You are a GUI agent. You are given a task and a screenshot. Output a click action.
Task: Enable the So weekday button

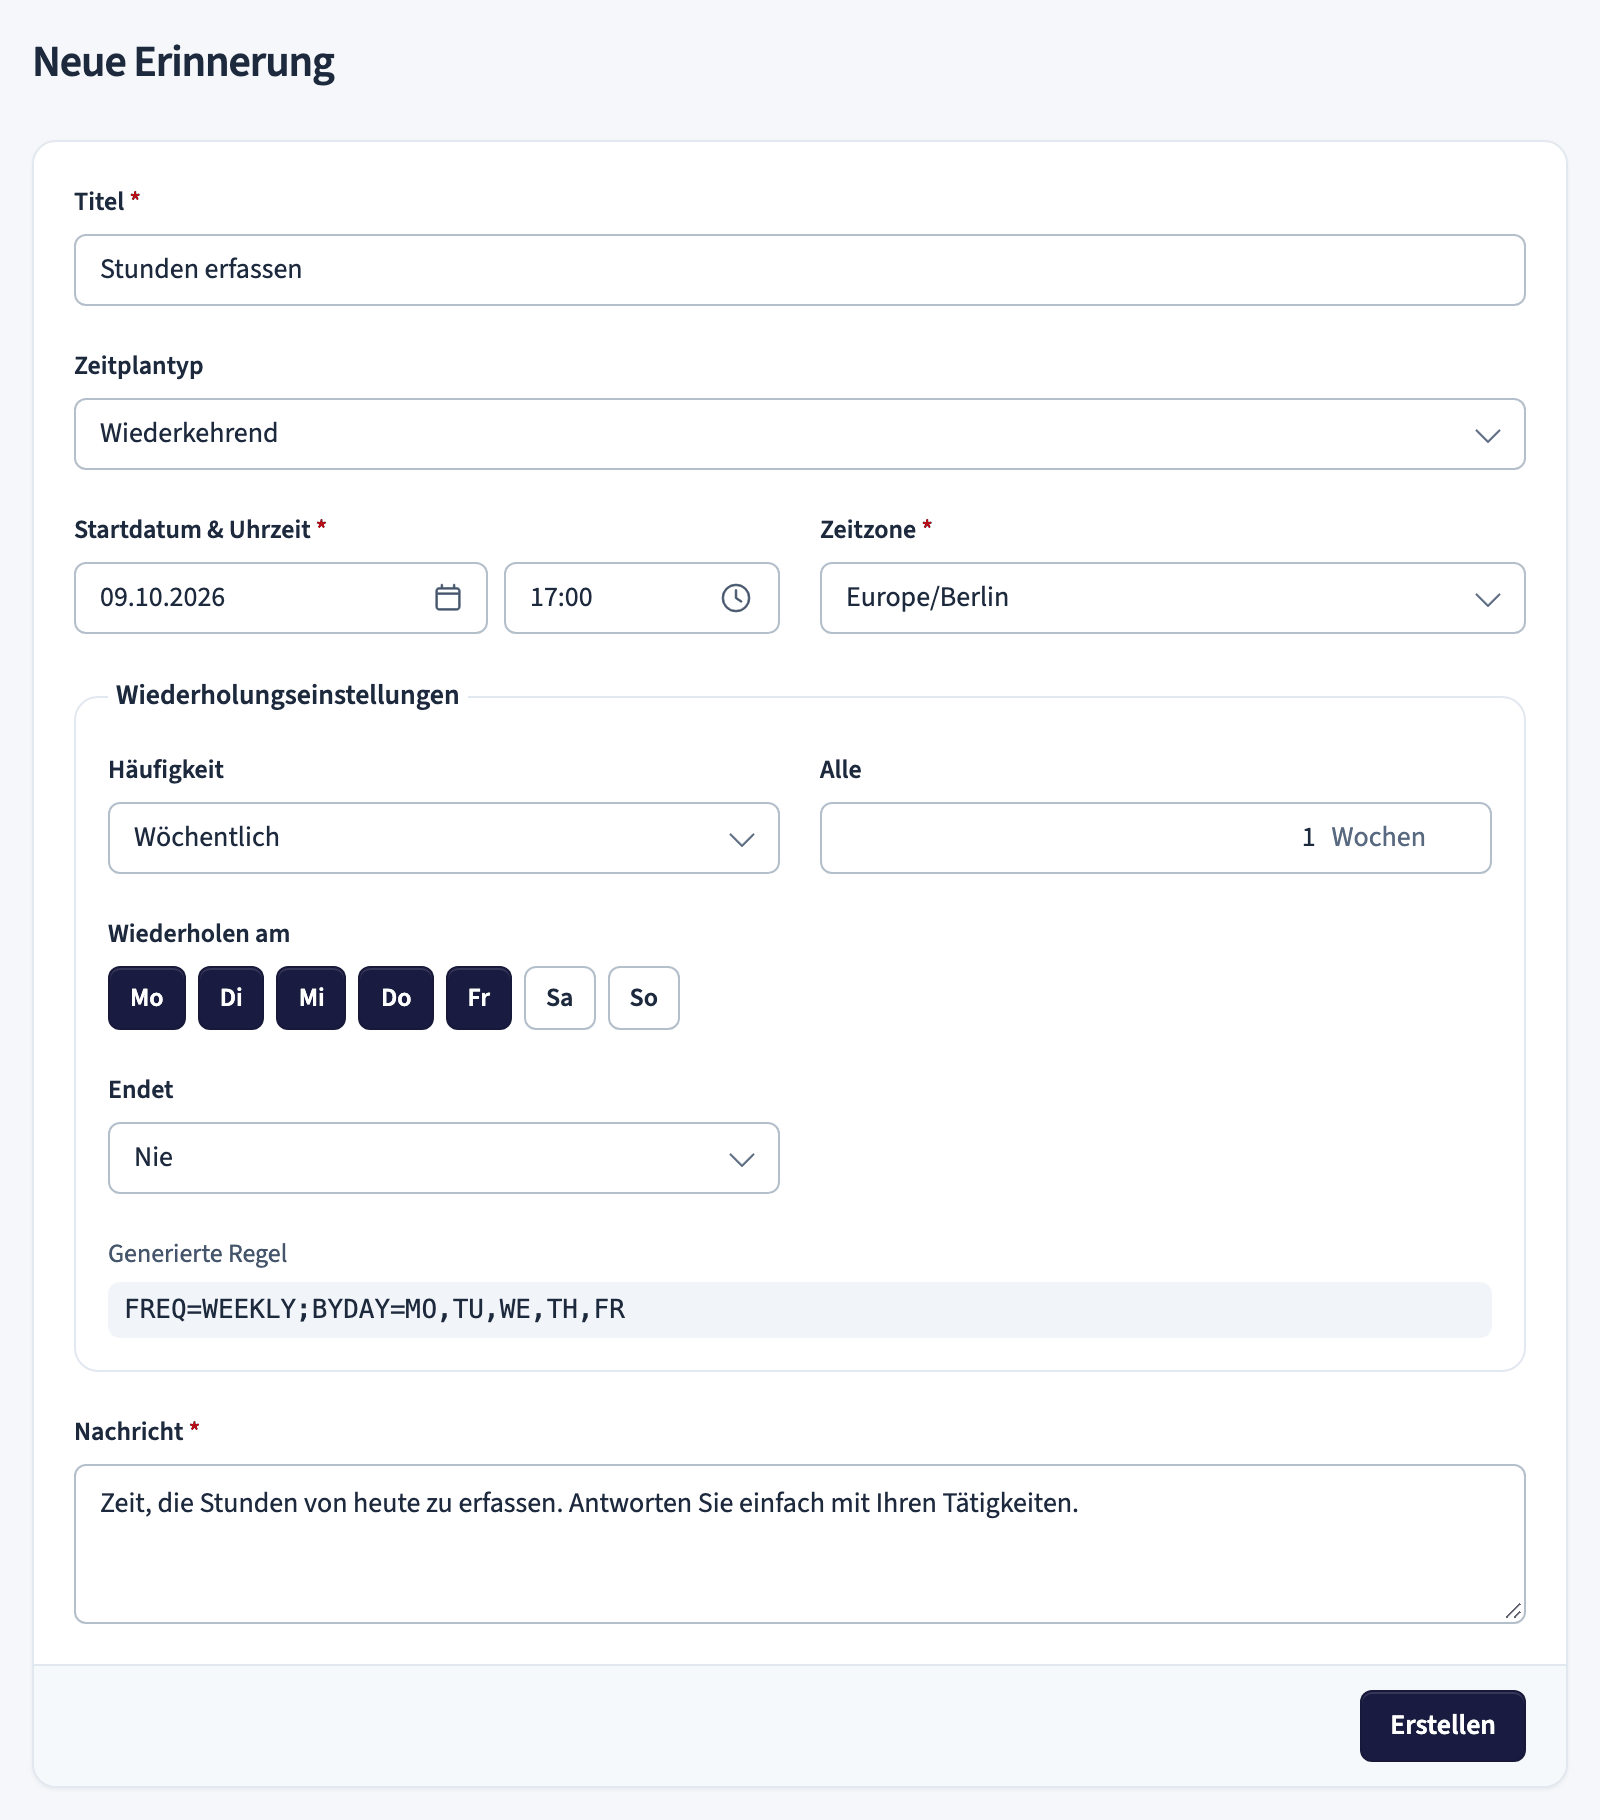(x=644, y=998)
